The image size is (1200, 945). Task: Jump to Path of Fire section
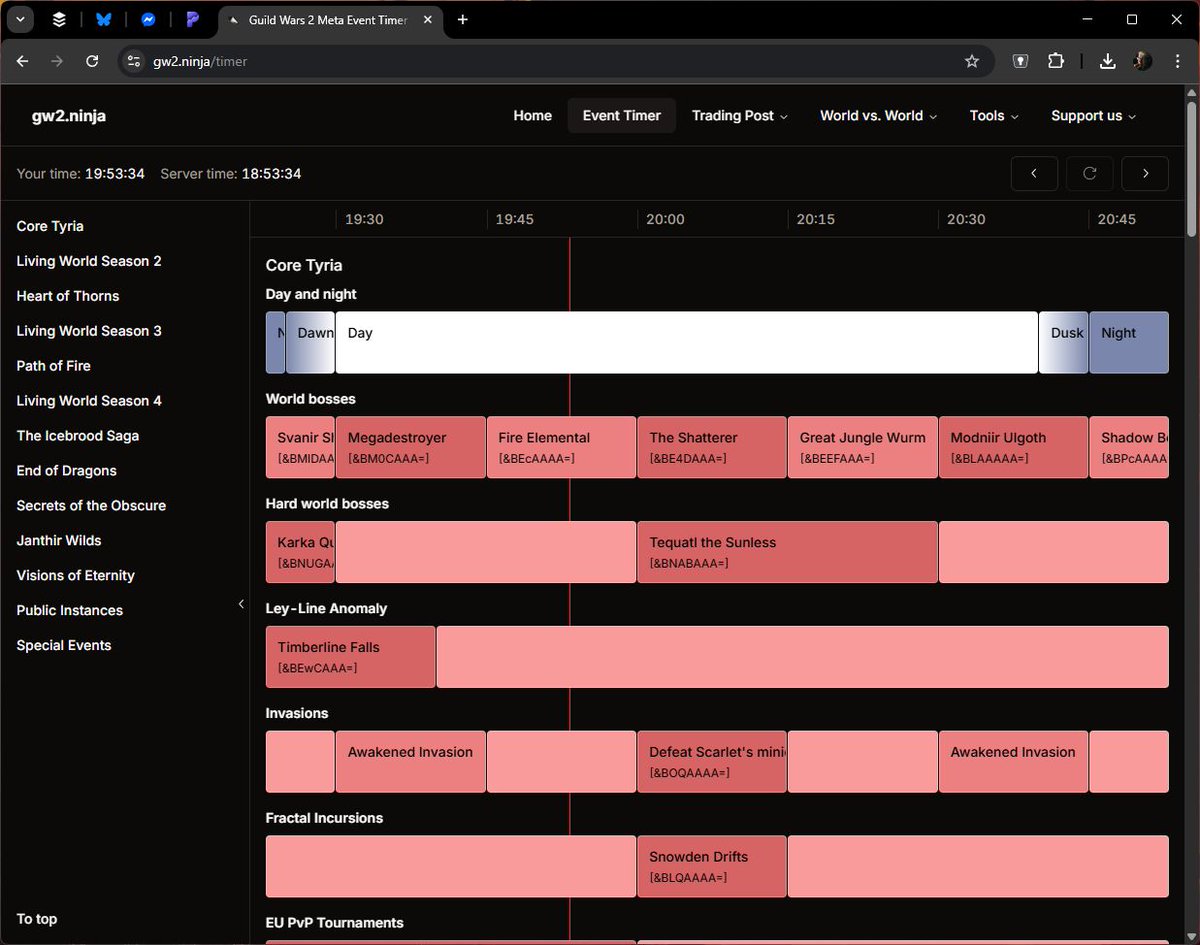54,366
